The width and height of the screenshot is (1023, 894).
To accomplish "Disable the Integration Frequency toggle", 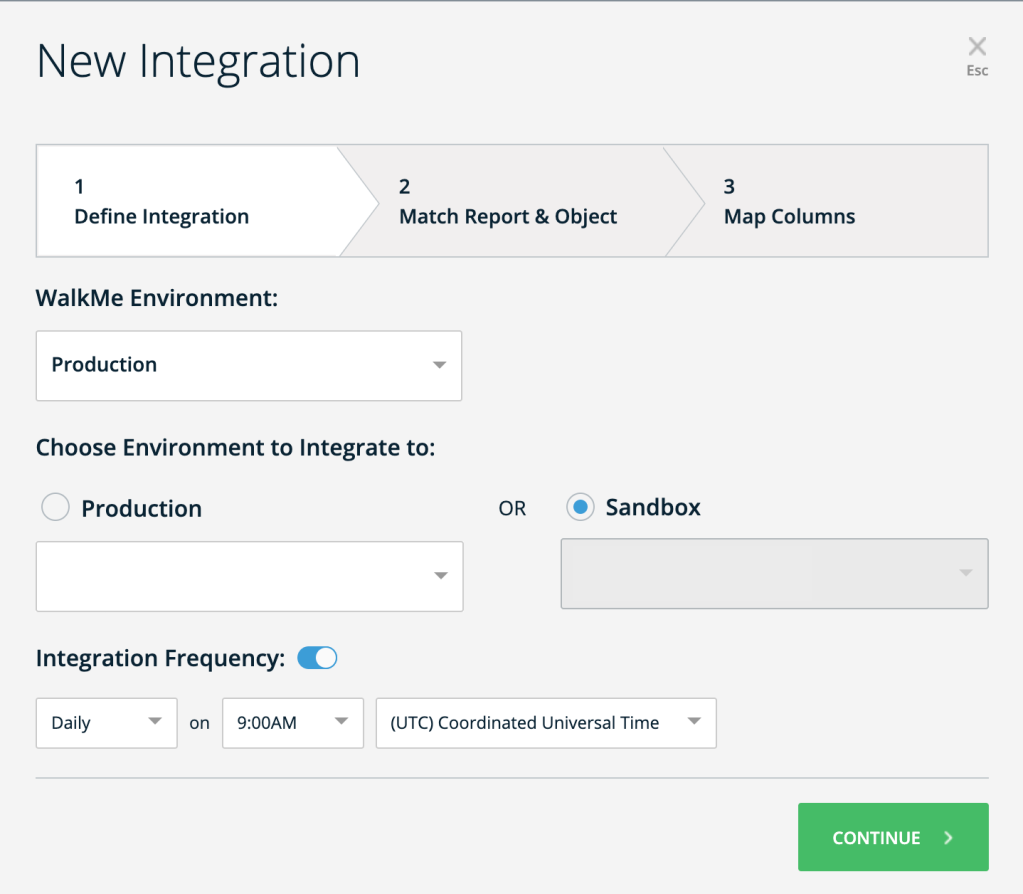I will [317, 658].
